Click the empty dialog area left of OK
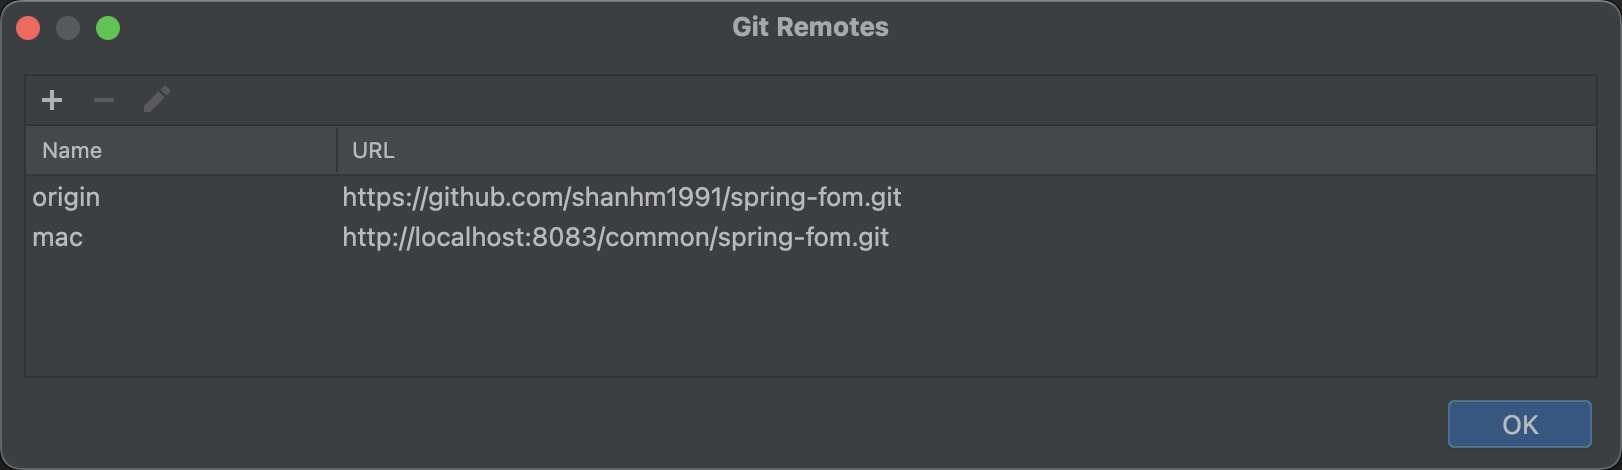This screenshot has width=1622, height=470. click(x=800, y=424)
